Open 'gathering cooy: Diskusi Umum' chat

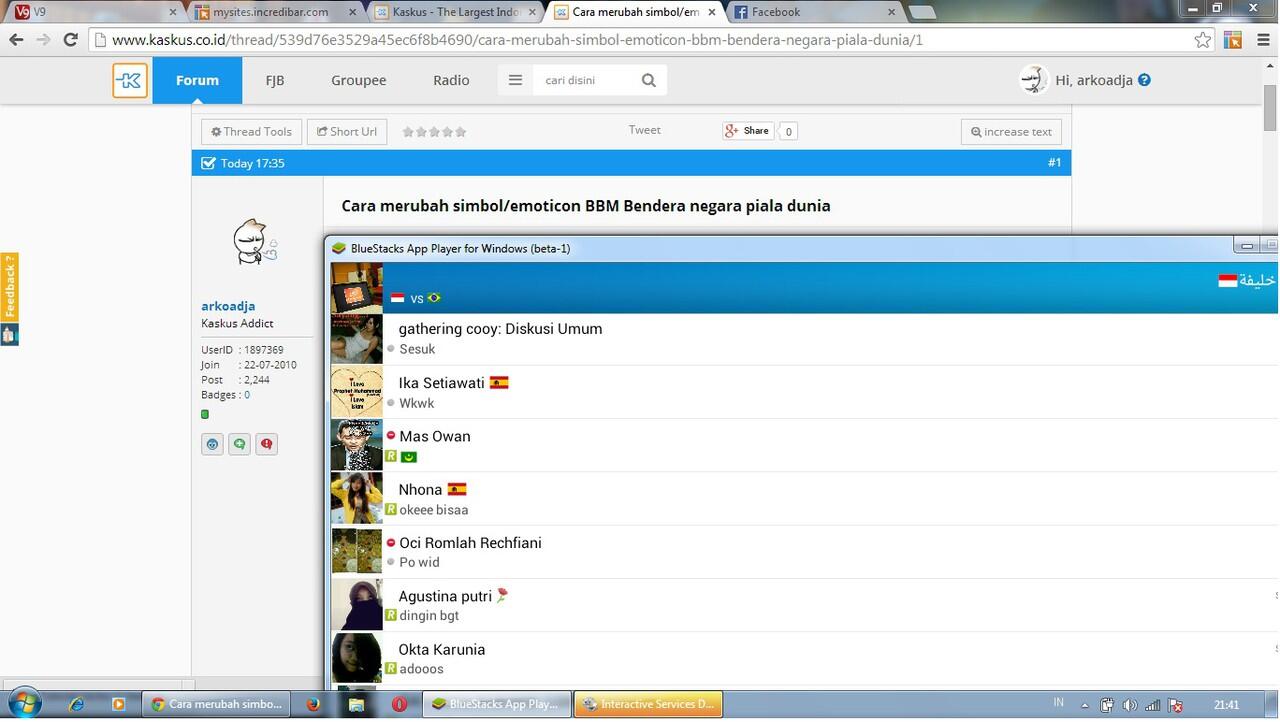click(804, 339)
